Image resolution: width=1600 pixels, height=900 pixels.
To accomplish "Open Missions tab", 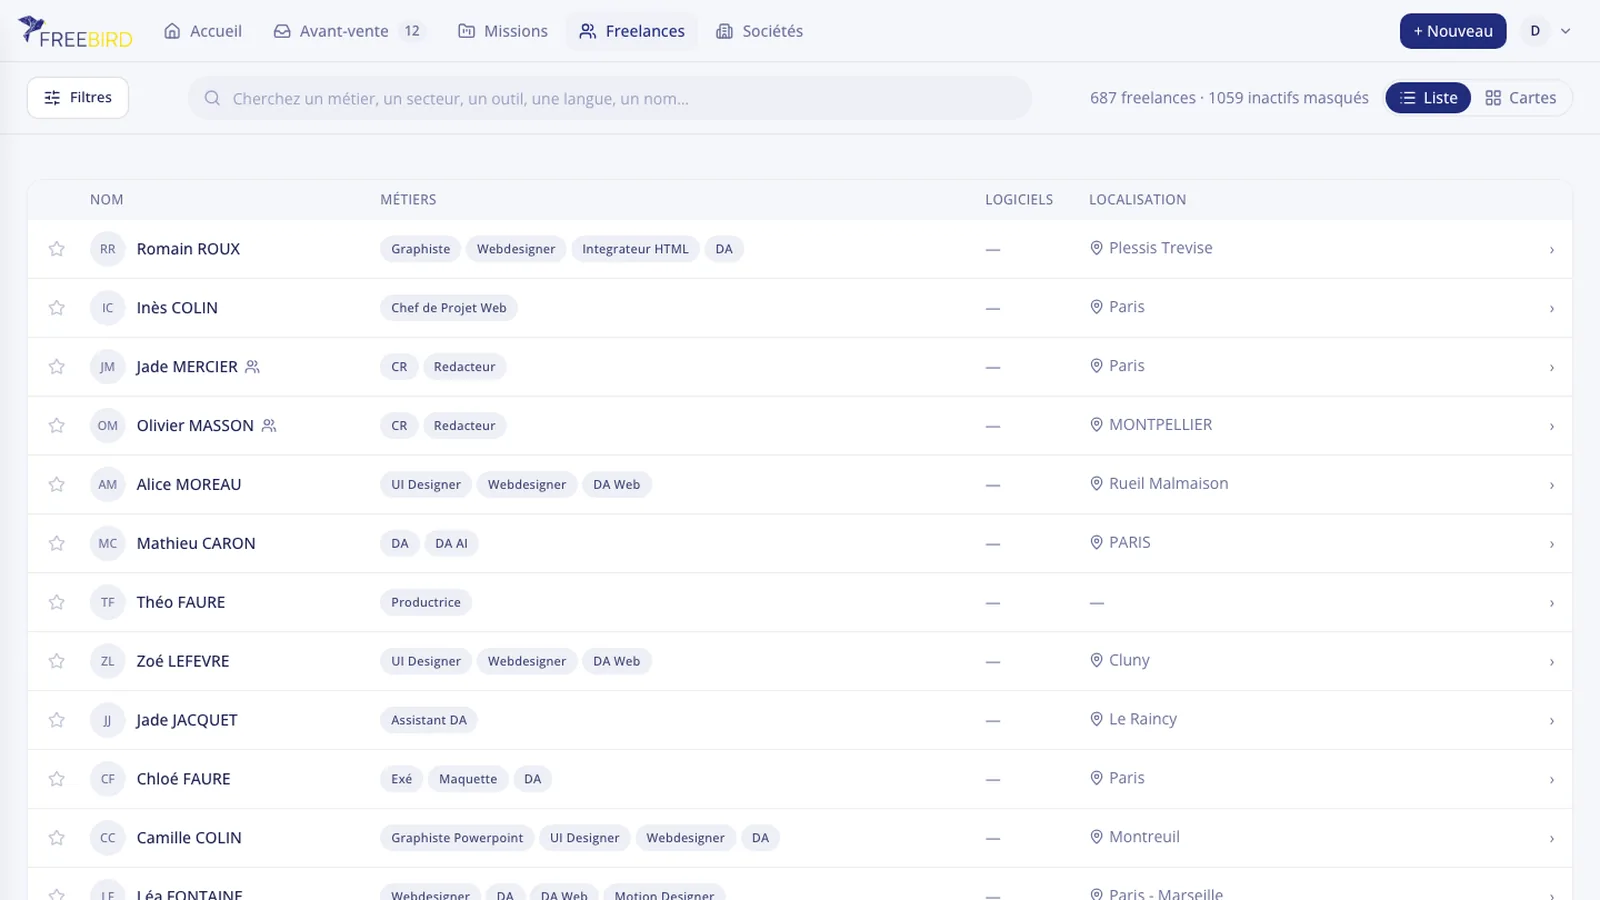I will click(x=503, y=31).
